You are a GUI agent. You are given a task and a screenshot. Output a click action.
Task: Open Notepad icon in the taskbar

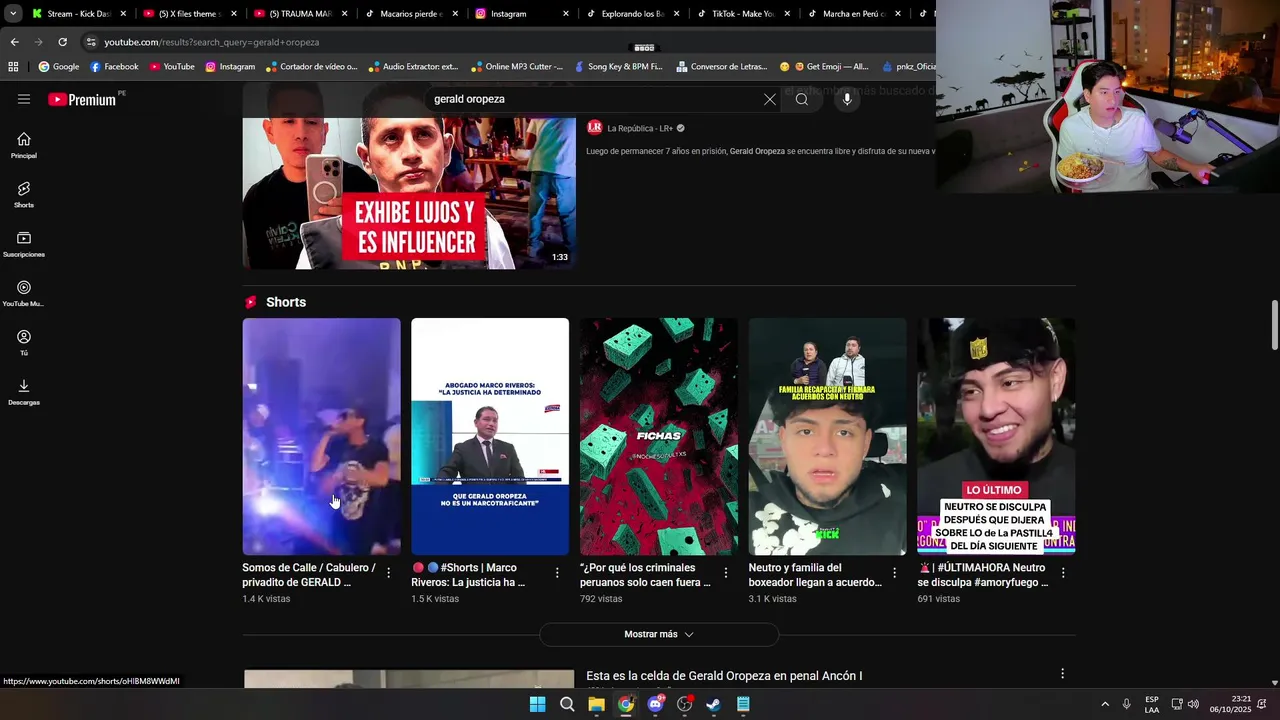click(743, 704)
